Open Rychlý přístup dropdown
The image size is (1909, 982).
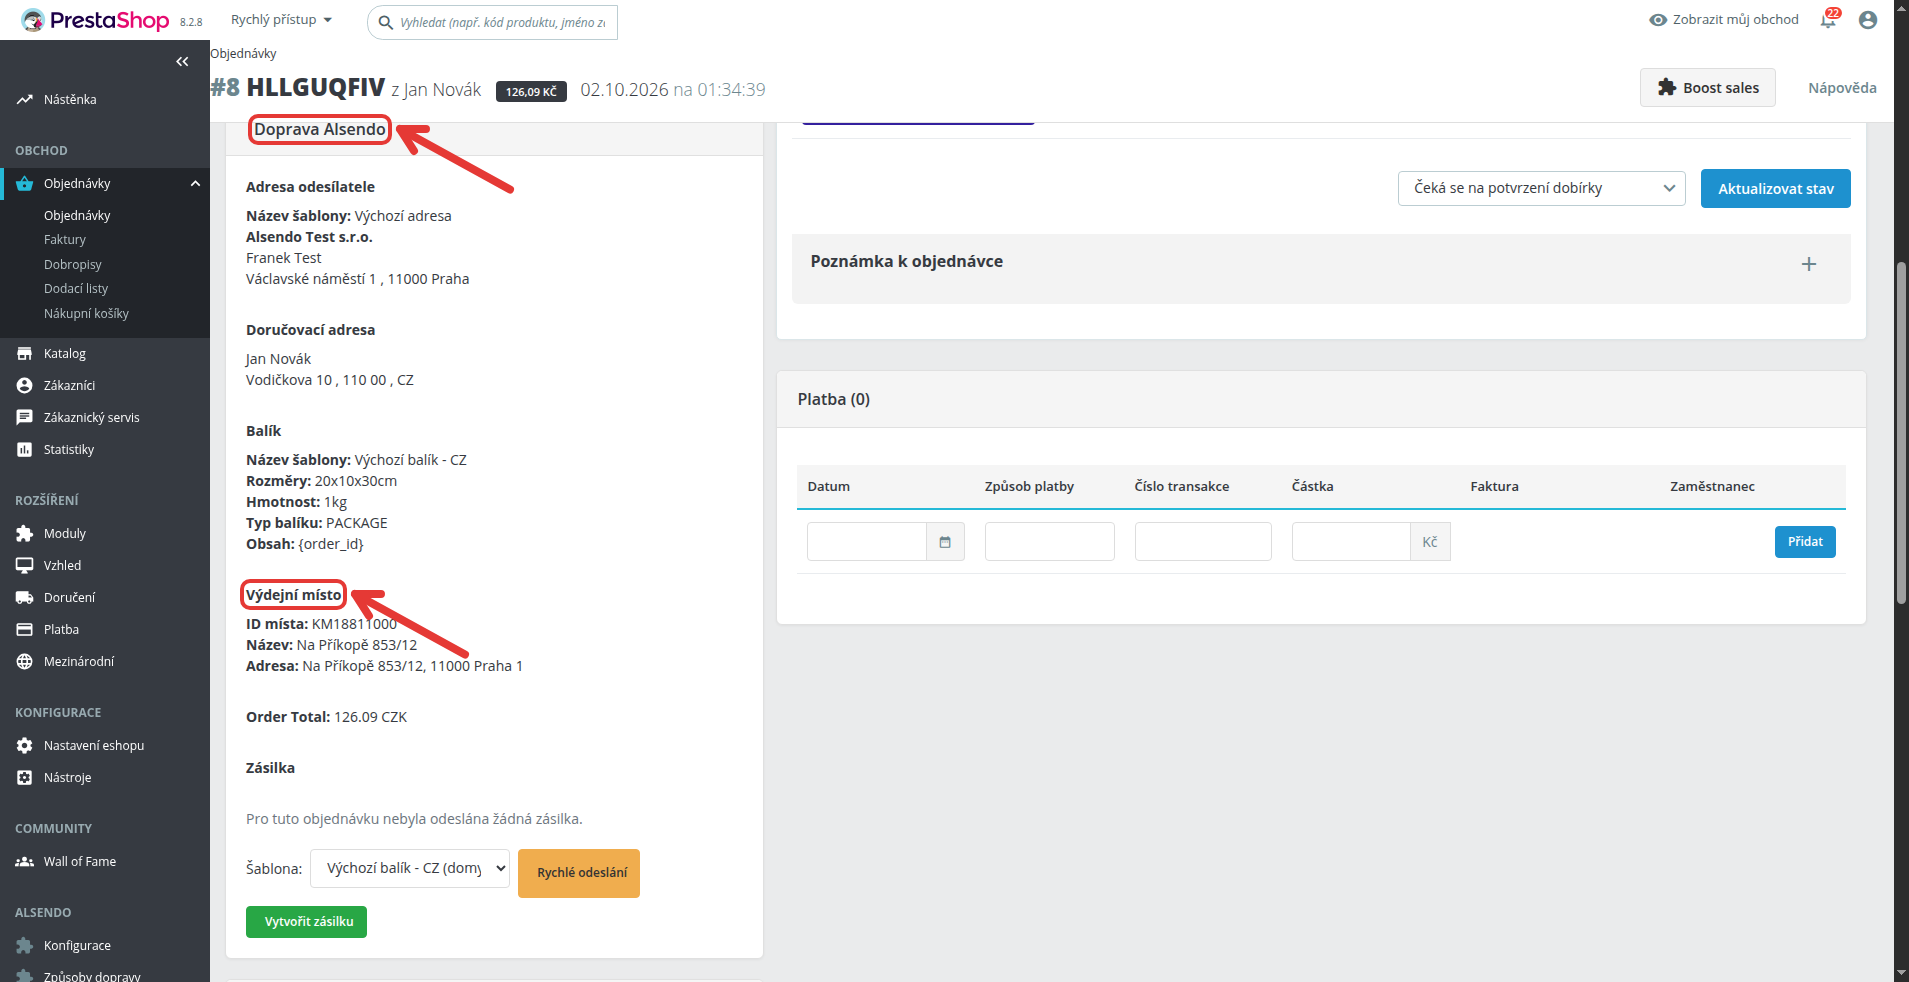pyautogui.click(x=281, y=20)
